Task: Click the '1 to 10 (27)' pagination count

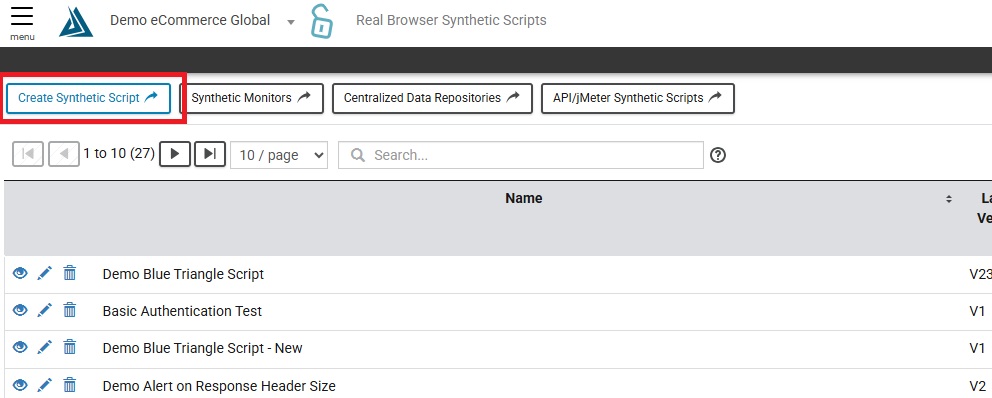Action: pos(119,154)
